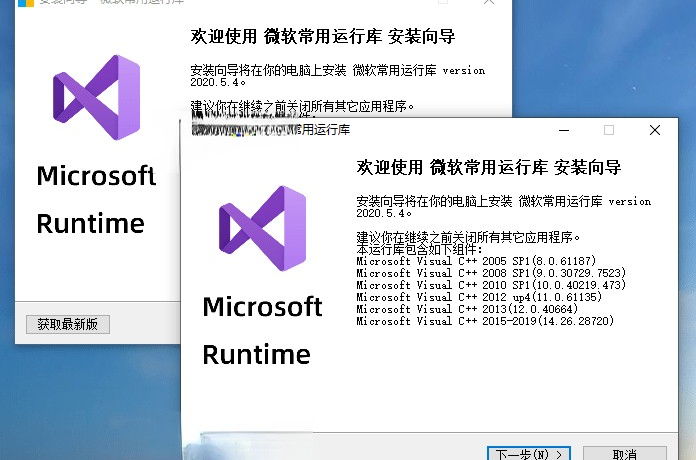Screen dimensions: 696x460
Task: Click 'Visual C++ 2005 SP1(8.0.61187)' line
Action: pyautogui.click(x=476, y=261)
